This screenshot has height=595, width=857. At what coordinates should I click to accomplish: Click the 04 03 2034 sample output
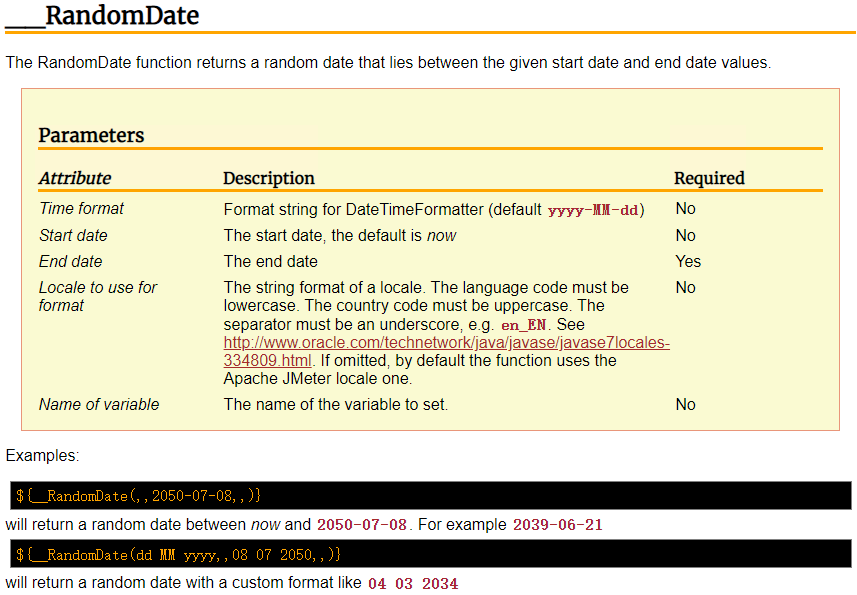point(413,583)
